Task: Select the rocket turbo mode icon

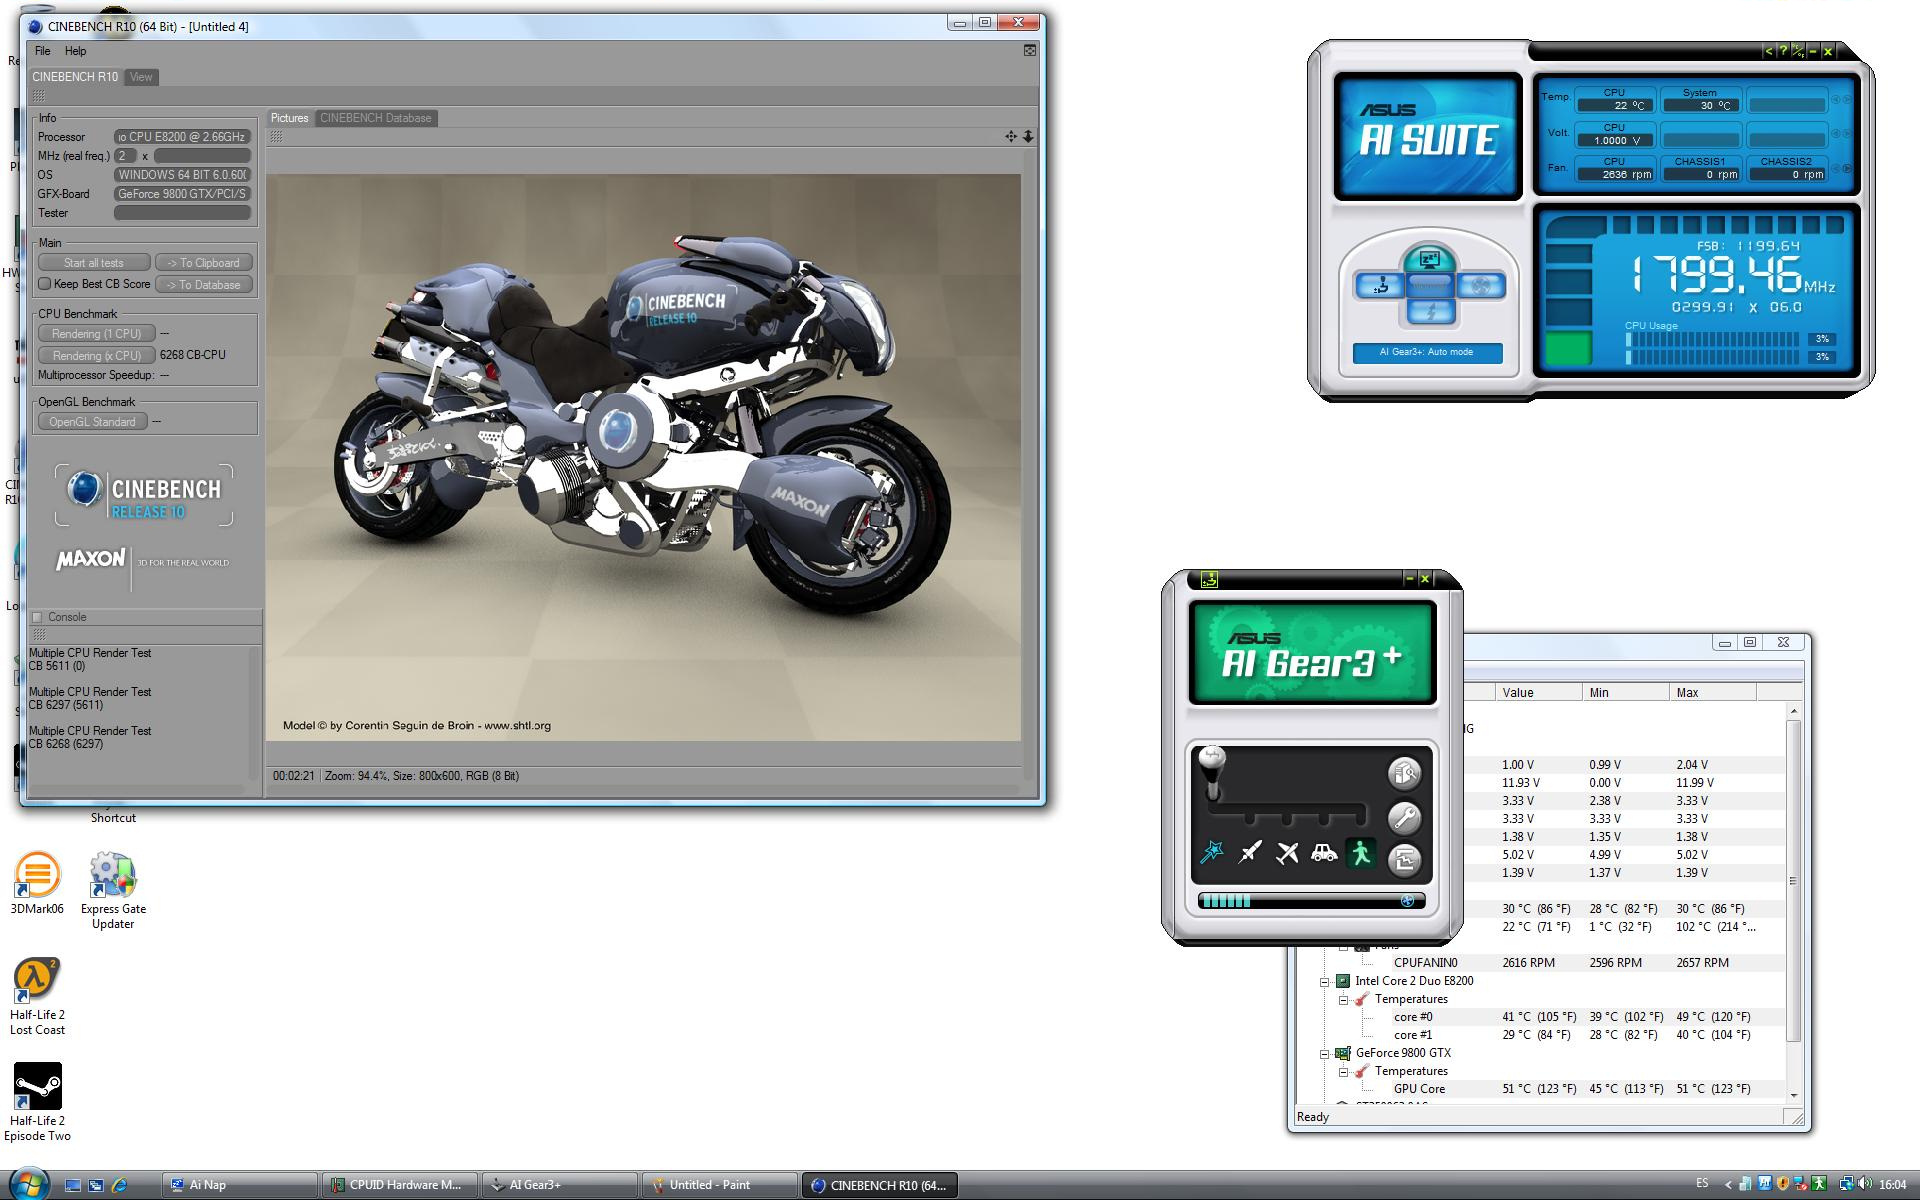Action: click(1250, 853)
